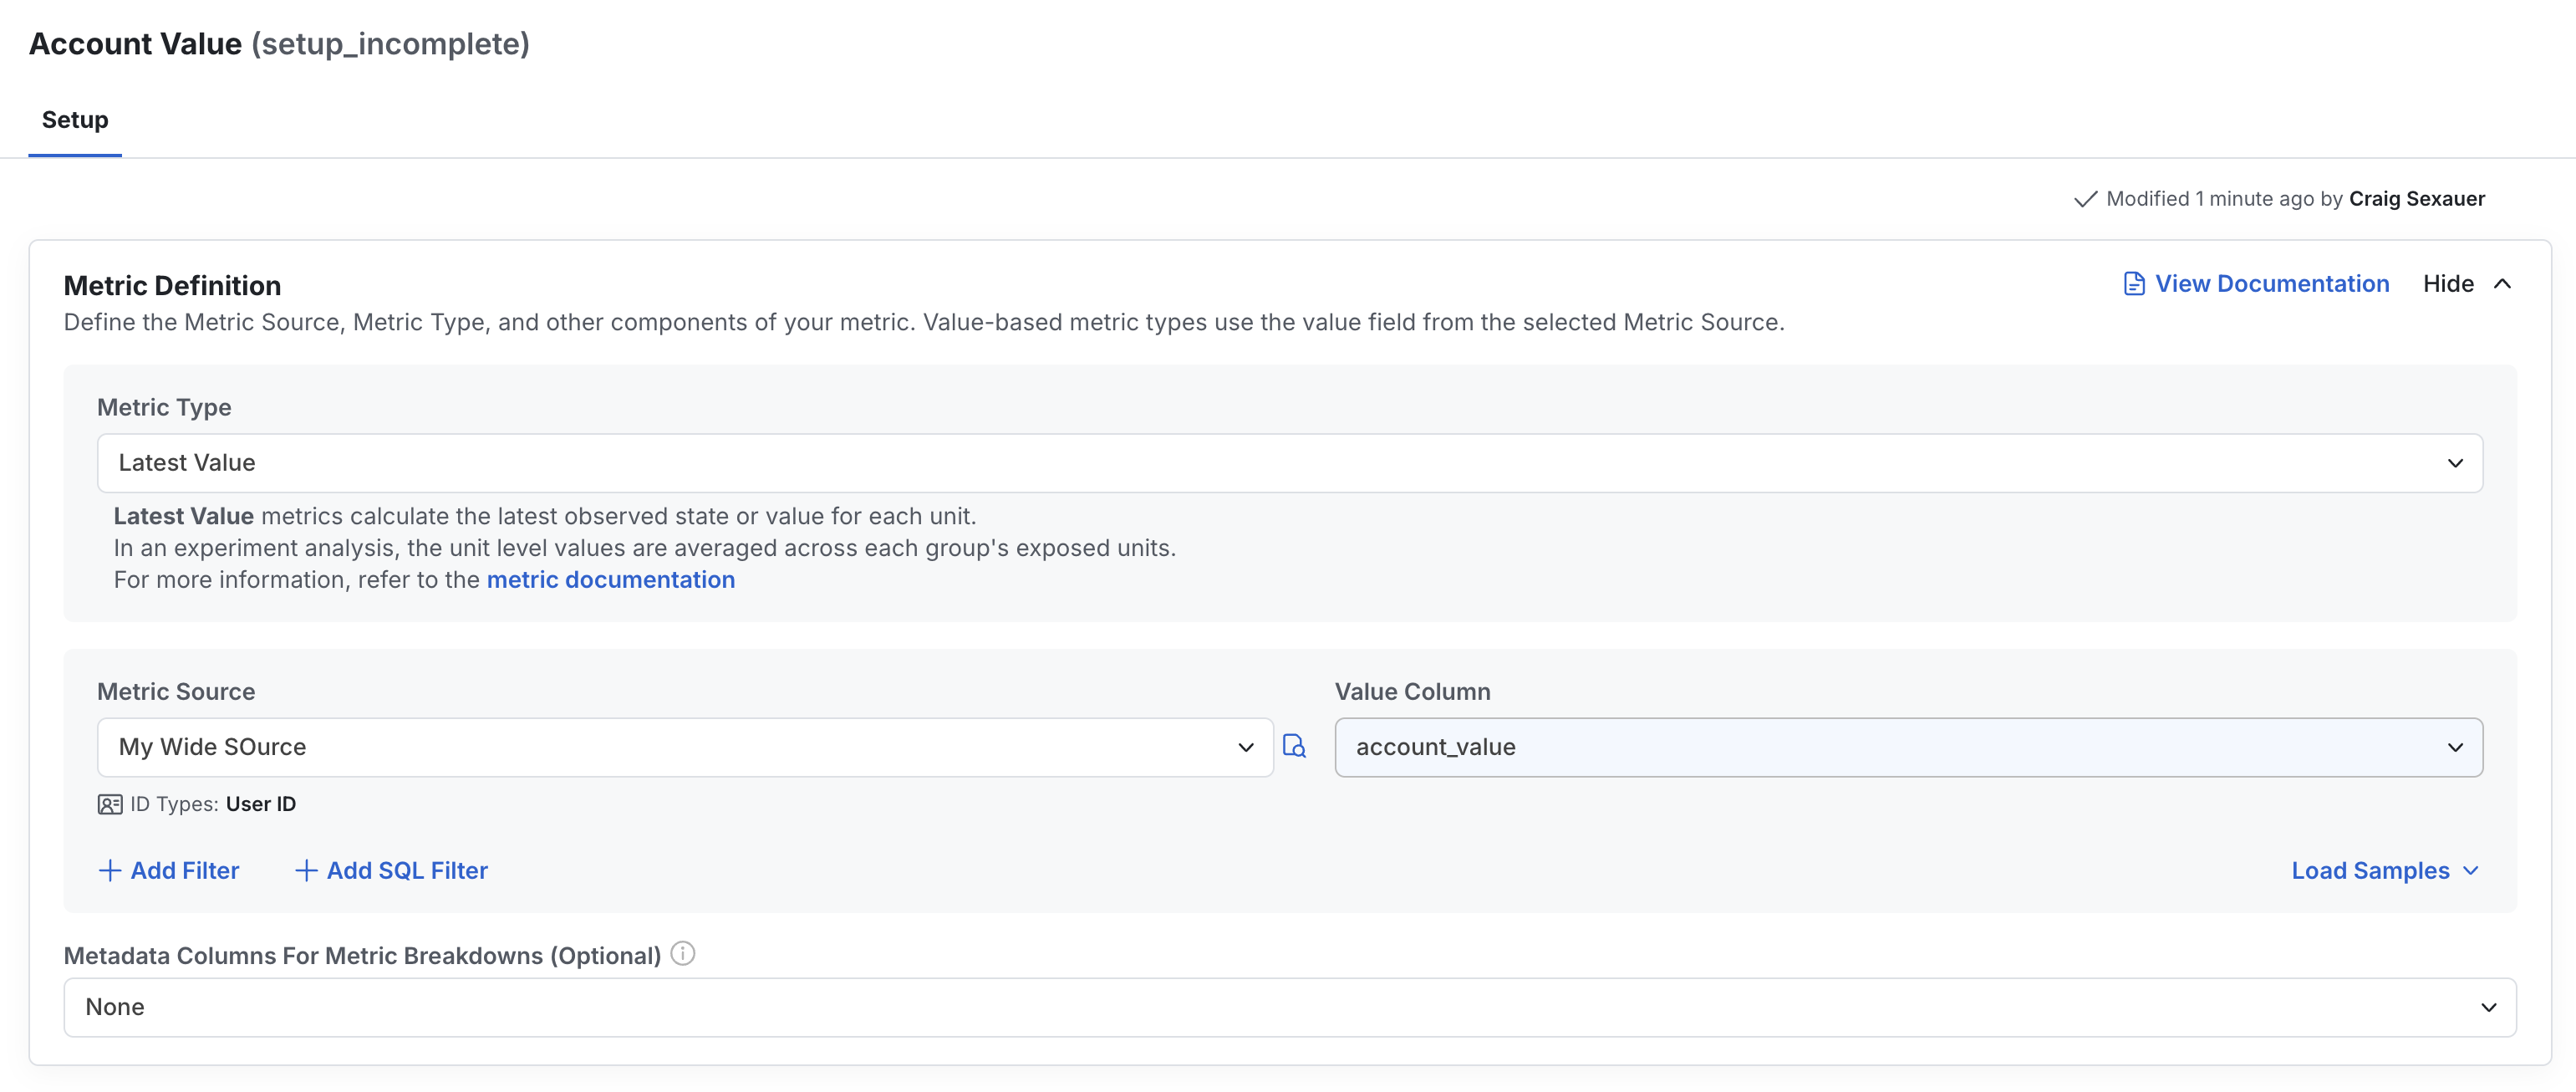Click Add Filter
2576x1092 pixels.
(184, 870)
